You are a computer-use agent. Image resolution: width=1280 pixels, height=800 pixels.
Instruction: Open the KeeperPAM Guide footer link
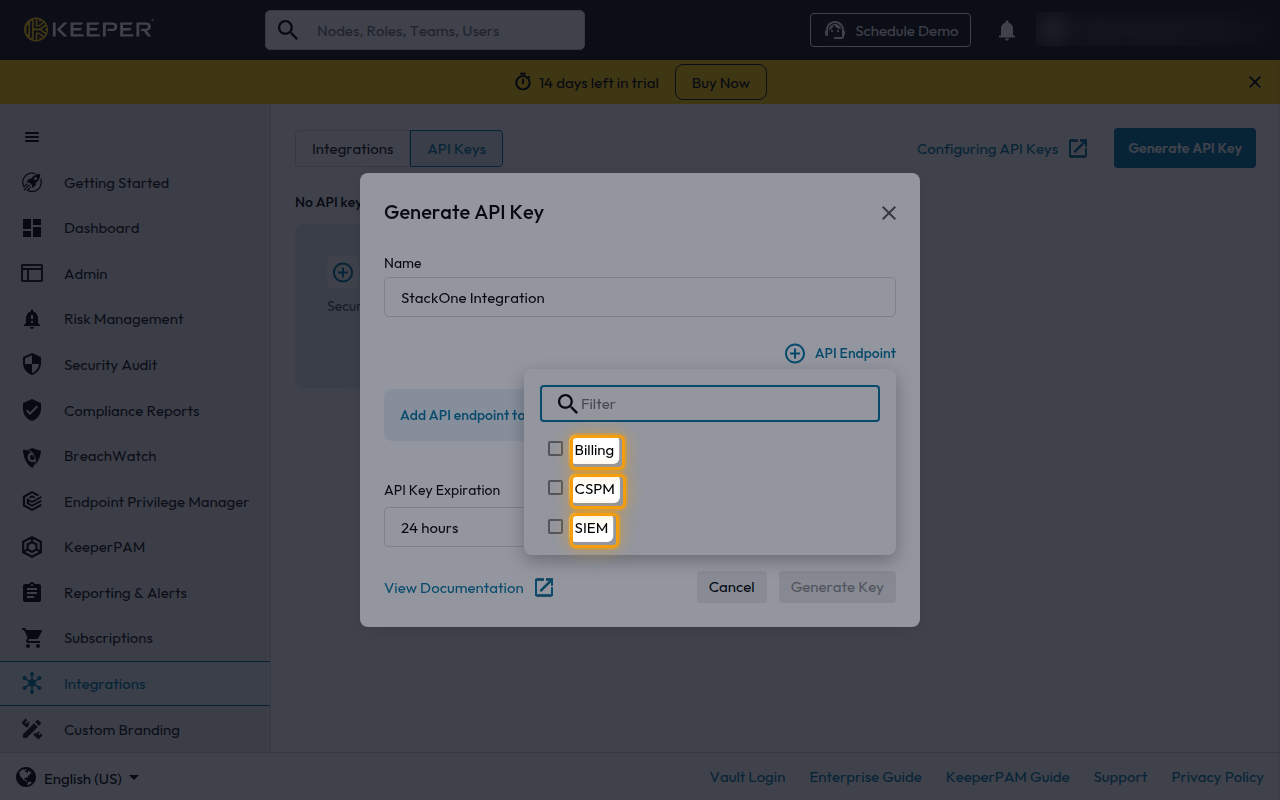tap(1008, 777)
